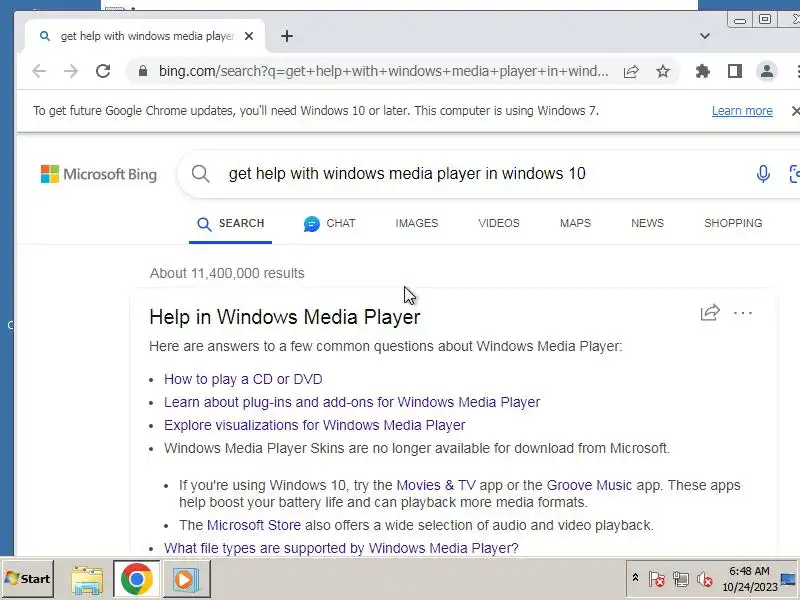Open the Windows Start menu
This screenshot has height=600, width=800.
28,579
